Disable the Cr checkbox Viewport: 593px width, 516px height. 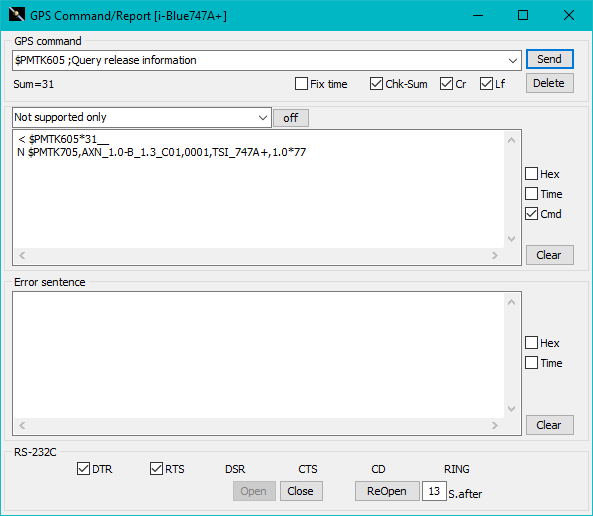tap(446, 84)
